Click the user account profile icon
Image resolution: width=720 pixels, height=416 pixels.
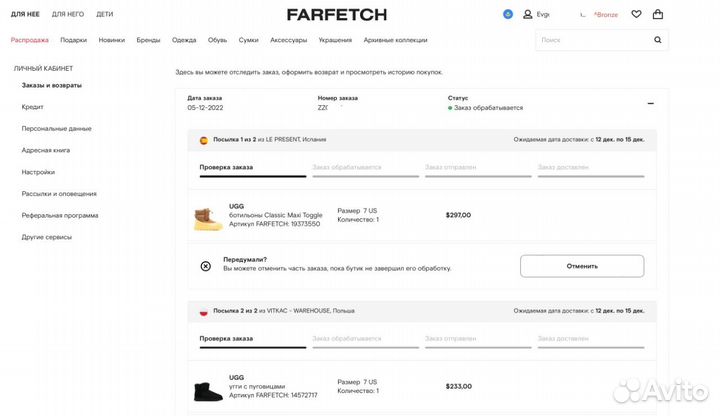pyautogui.click(x=528, y=15)
